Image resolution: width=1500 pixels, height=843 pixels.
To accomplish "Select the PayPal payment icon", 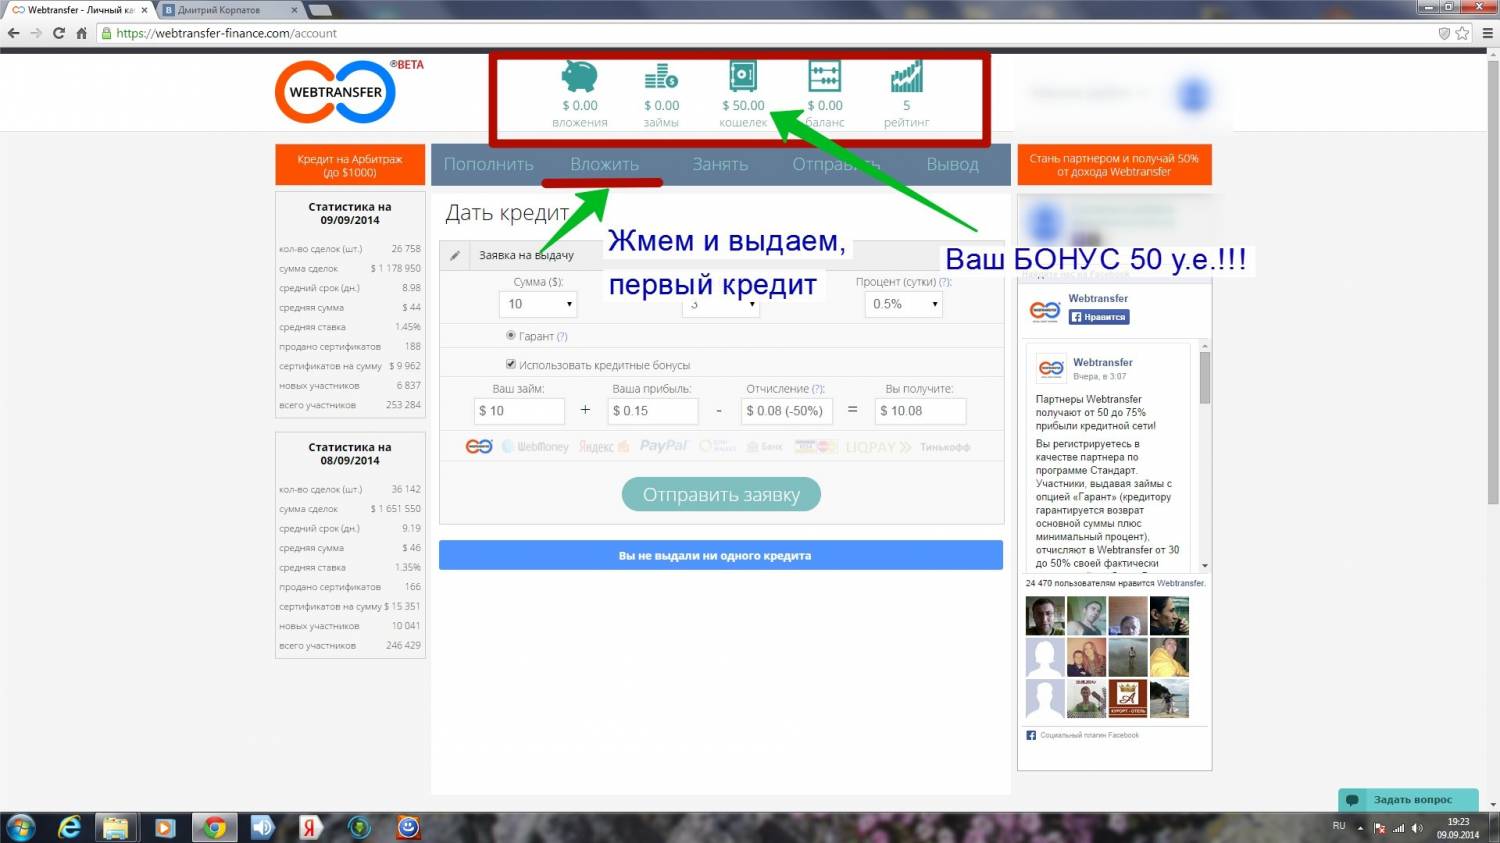I will 664,446.
